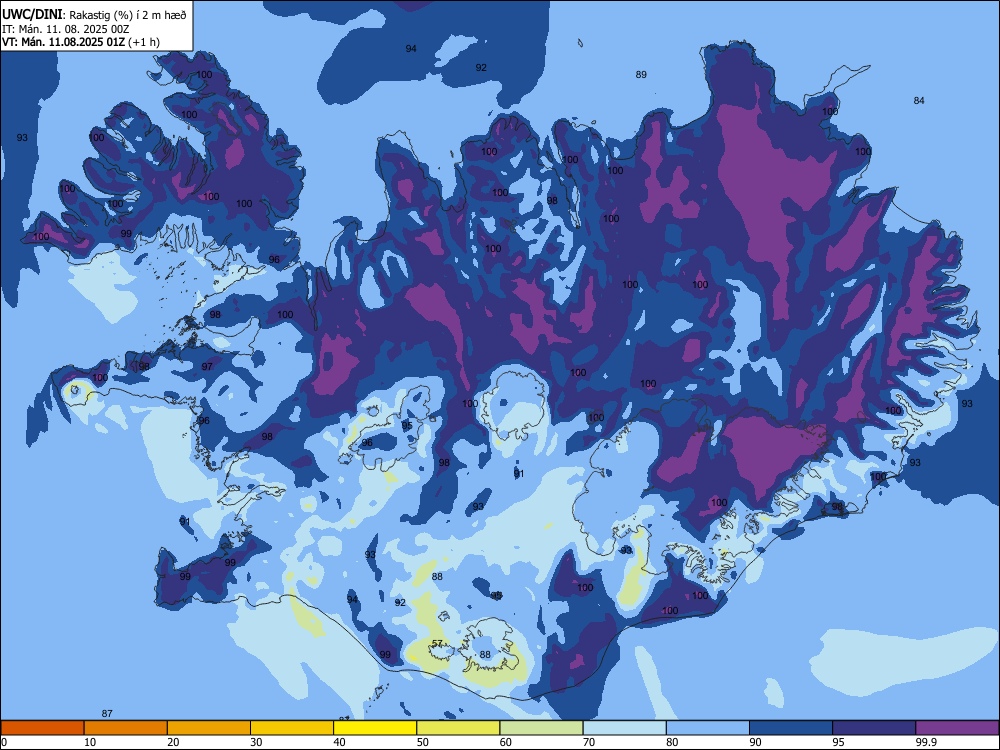Screen dimensions: 1000x750
Task: Click the "57" humidity value on the map
Action: coord(438,643)
